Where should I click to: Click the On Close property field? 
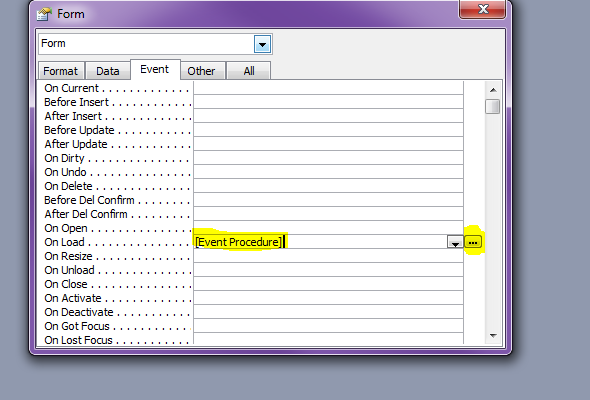coord(328,284)
